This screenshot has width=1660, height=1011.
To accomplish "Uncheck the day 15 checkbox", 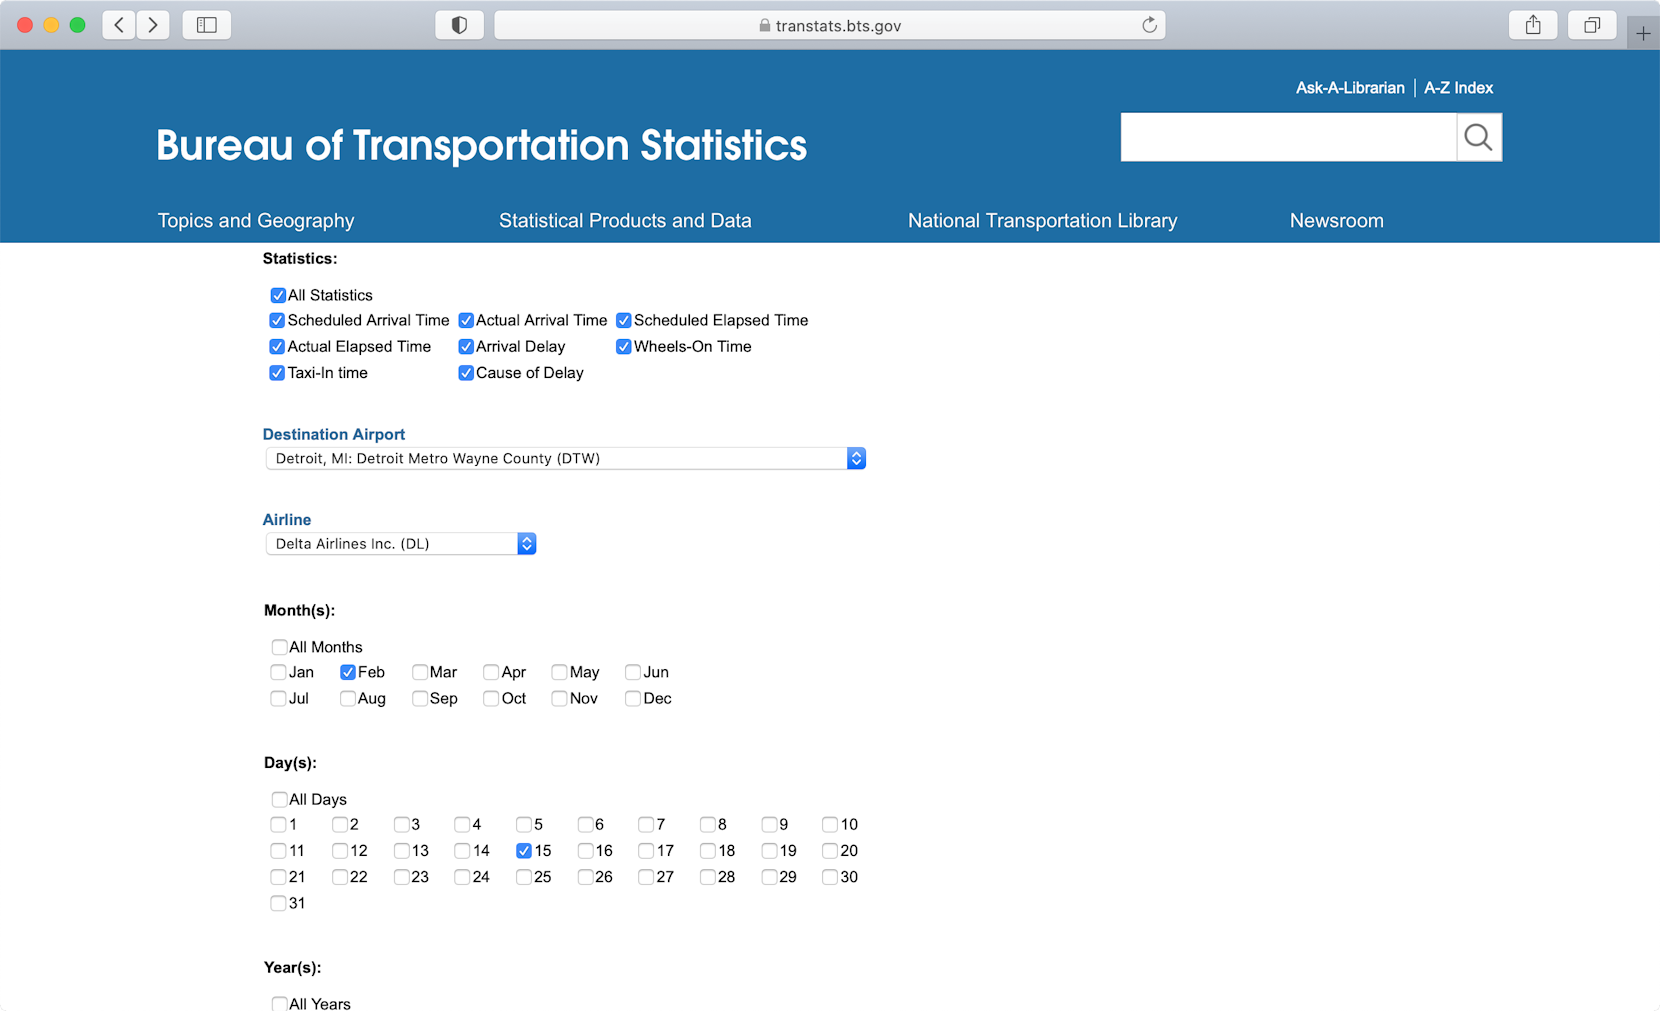I will pyautogui.click(x=524, y=851).
